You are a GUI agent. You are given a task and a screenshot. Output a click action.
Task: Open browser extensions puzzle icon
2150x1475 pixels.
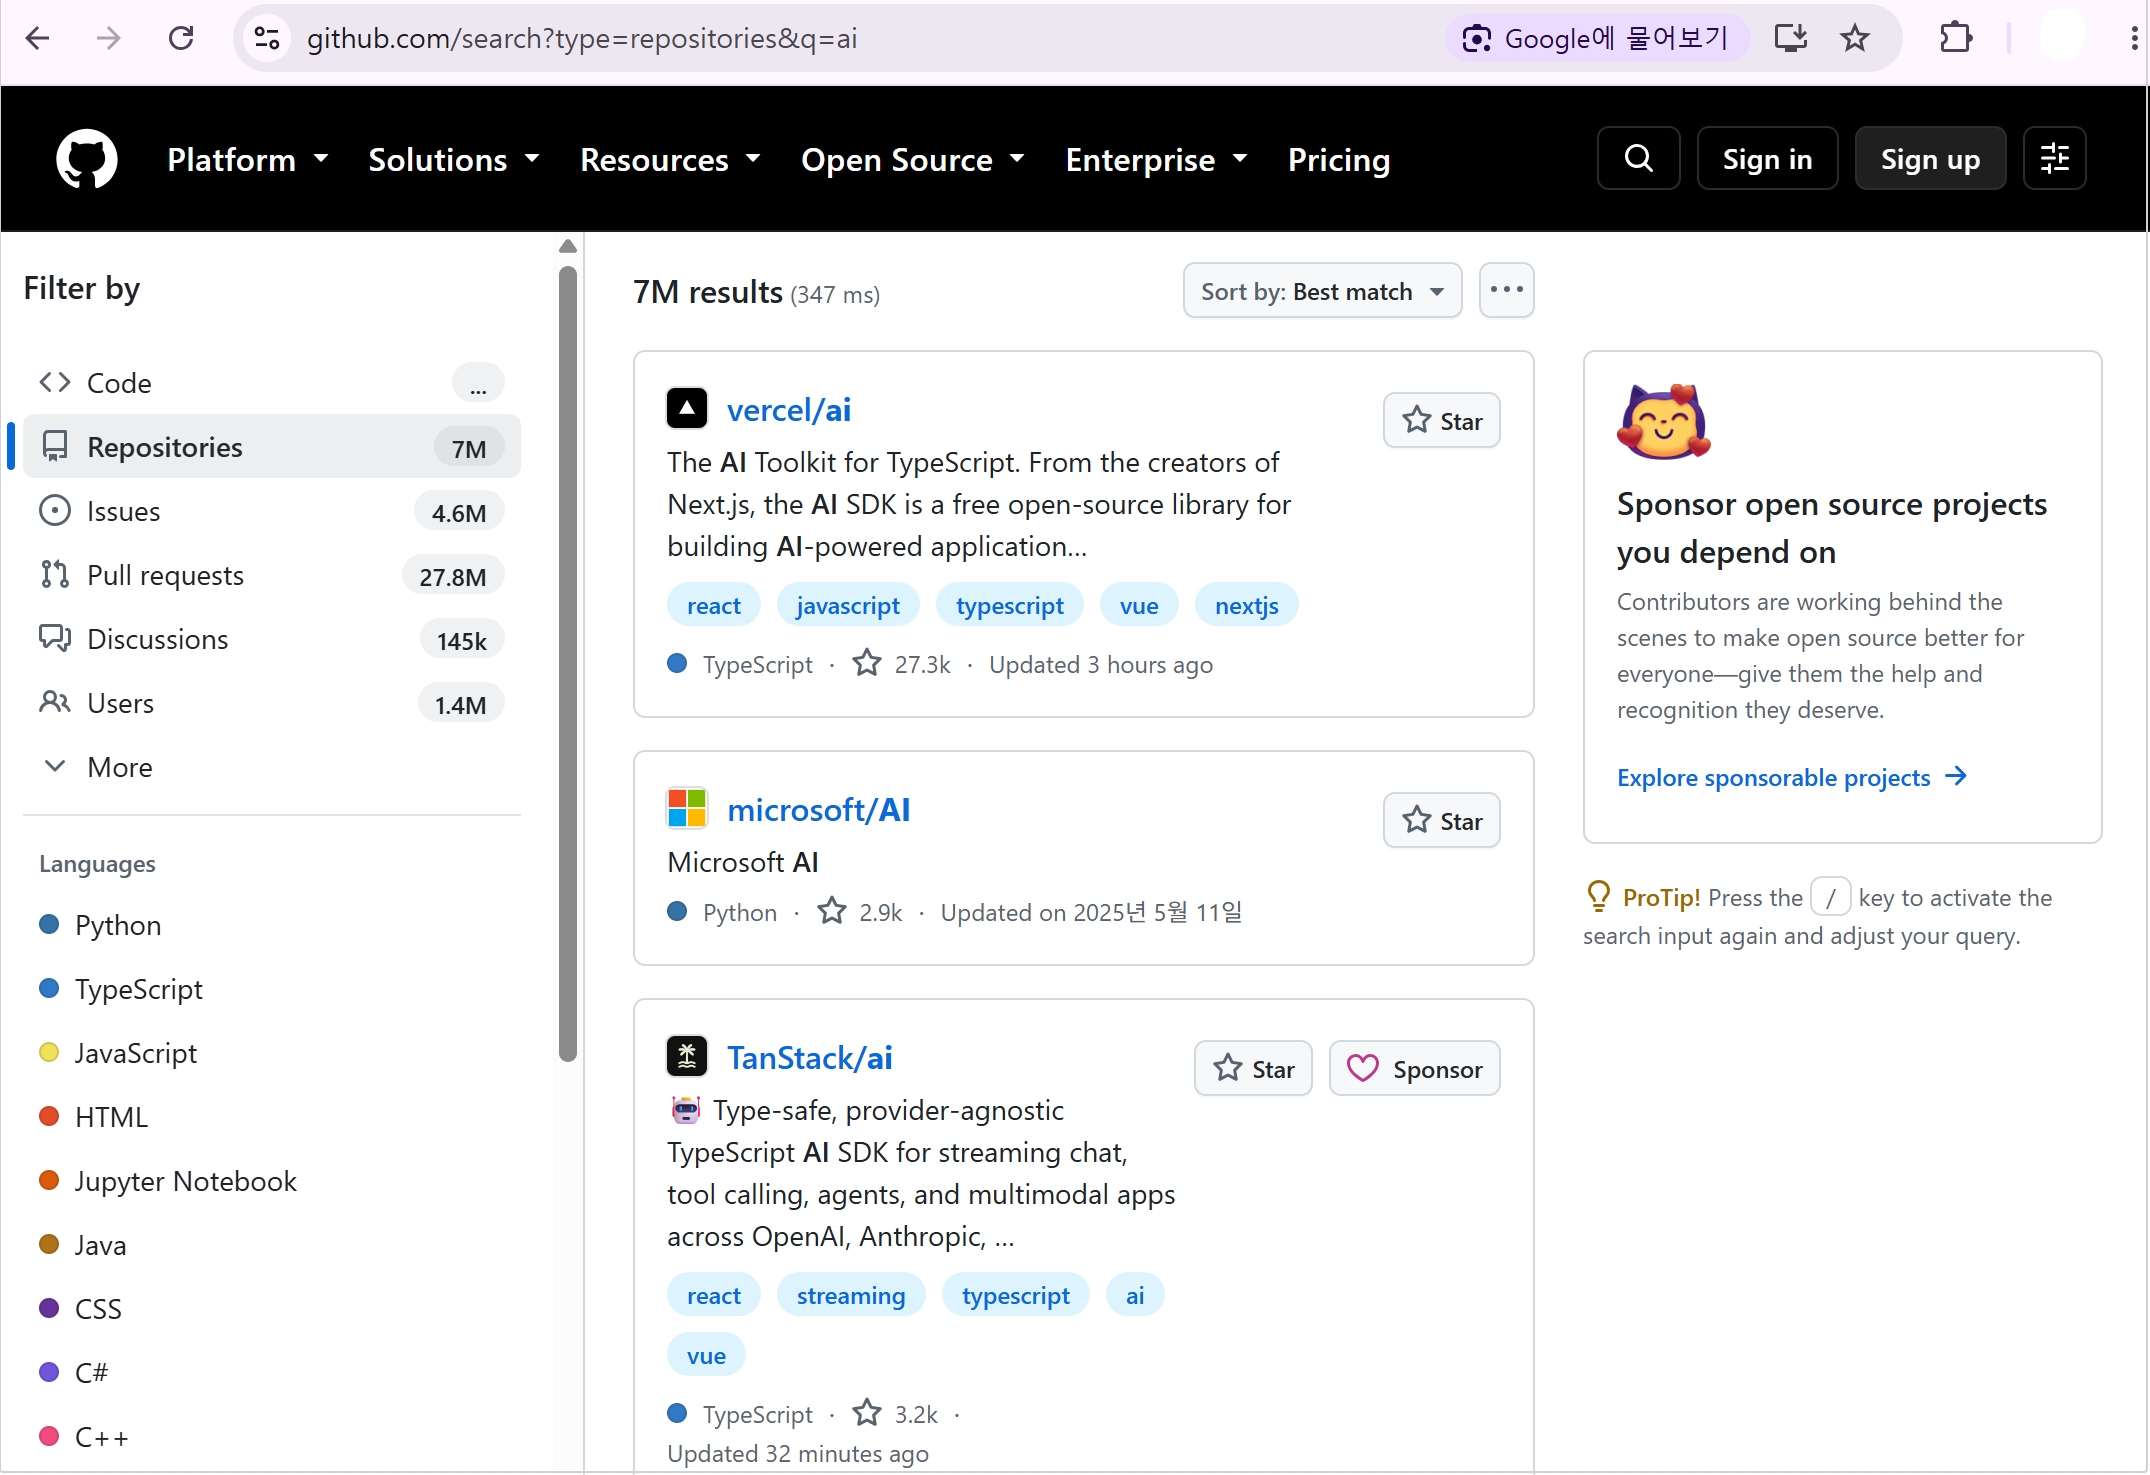pos(1955,38)
